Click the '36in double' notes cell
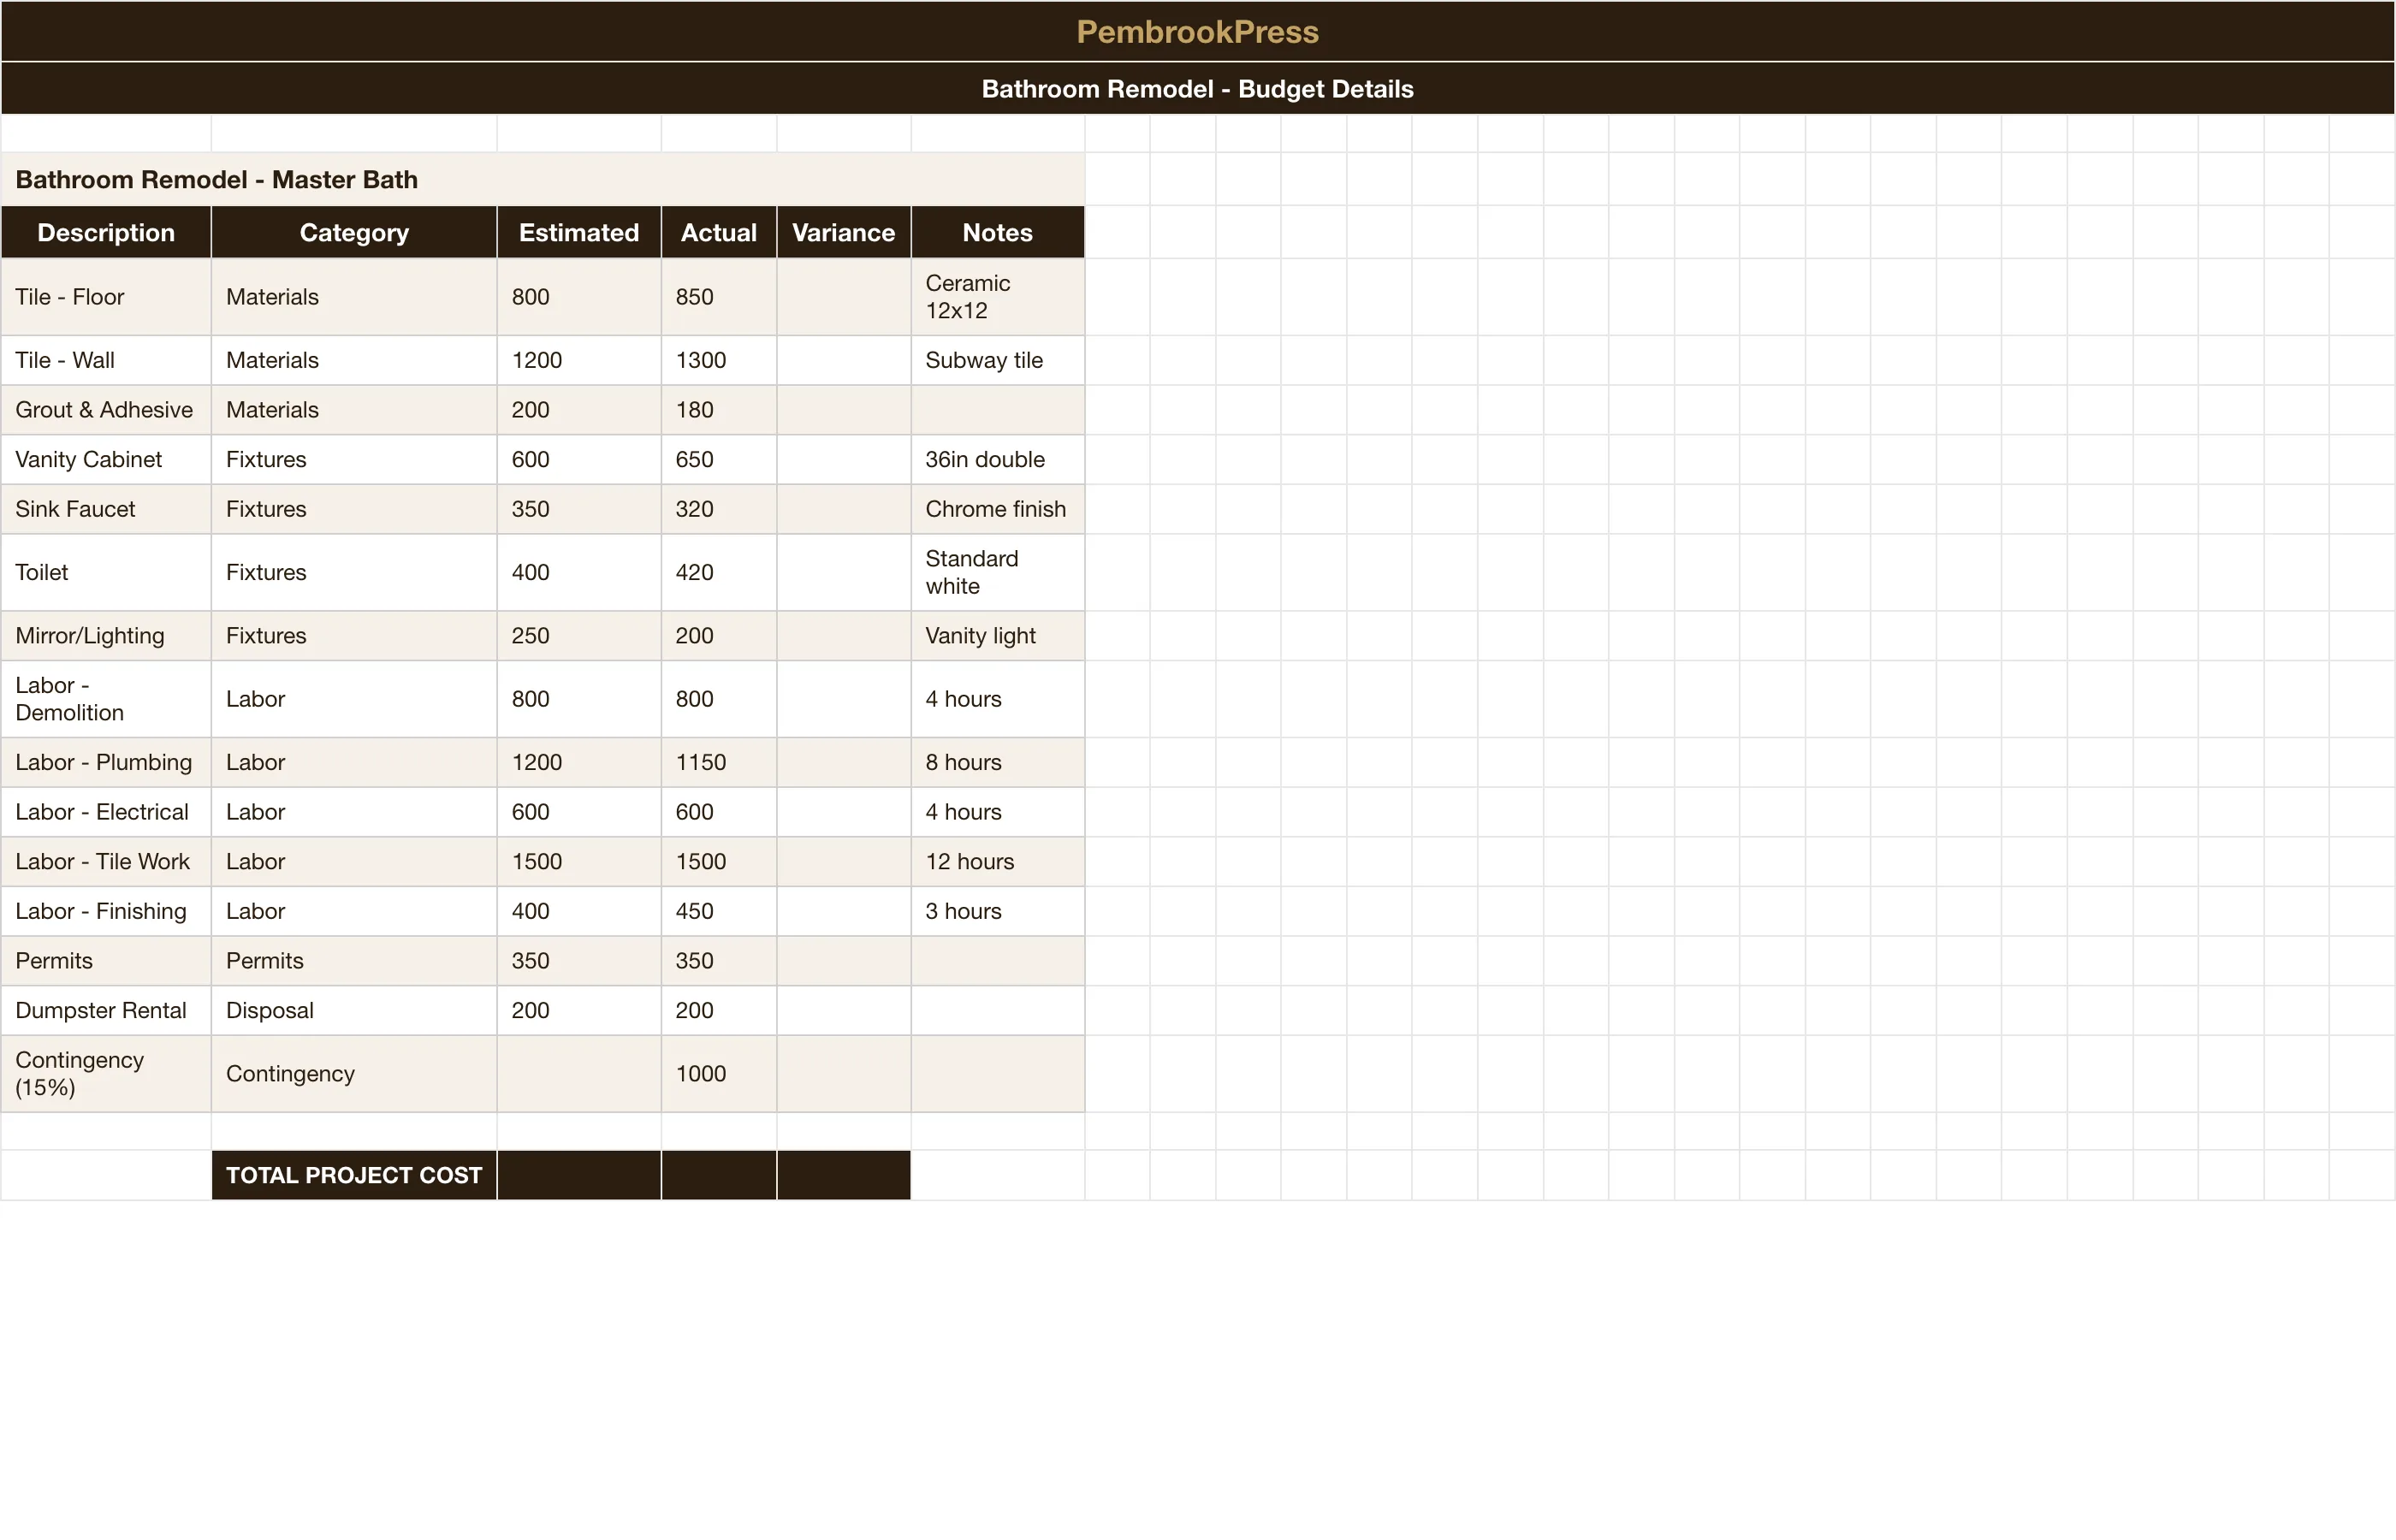2396x1540 pixels. pos(998,459)
